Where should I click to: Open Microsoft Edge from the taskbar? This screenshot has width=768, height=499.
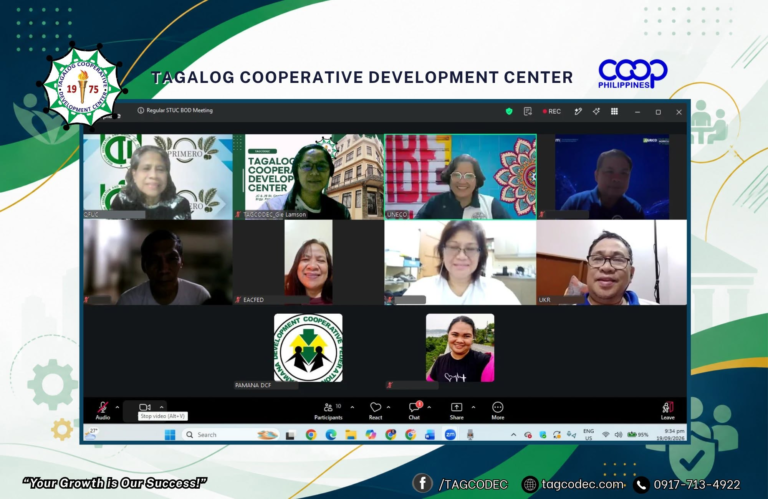tap(331, 434)
